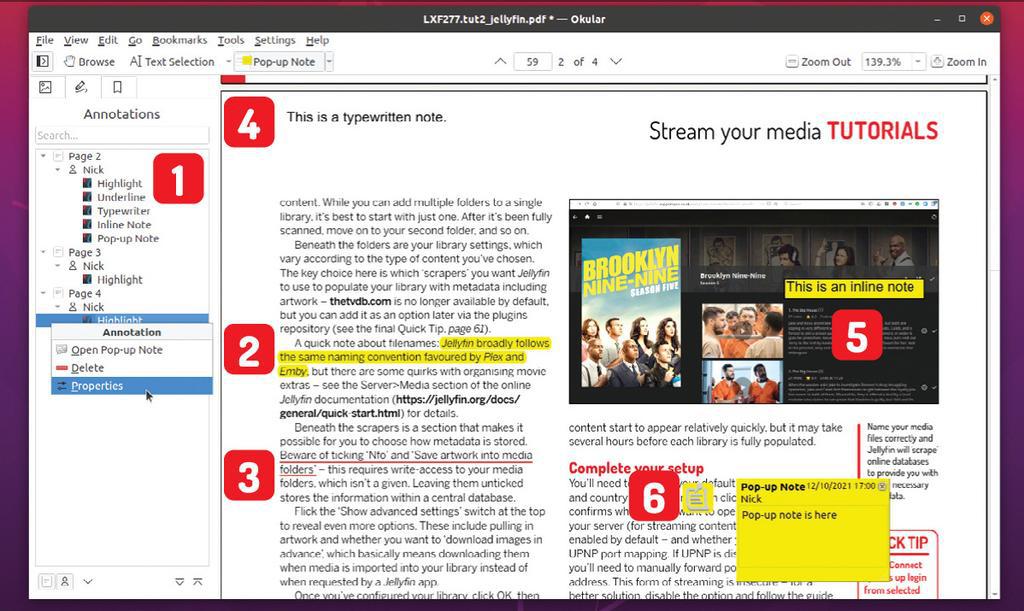Open the annotation filter dropdown chevron
The image size is (1024, 611).
[x=88, y=581]
